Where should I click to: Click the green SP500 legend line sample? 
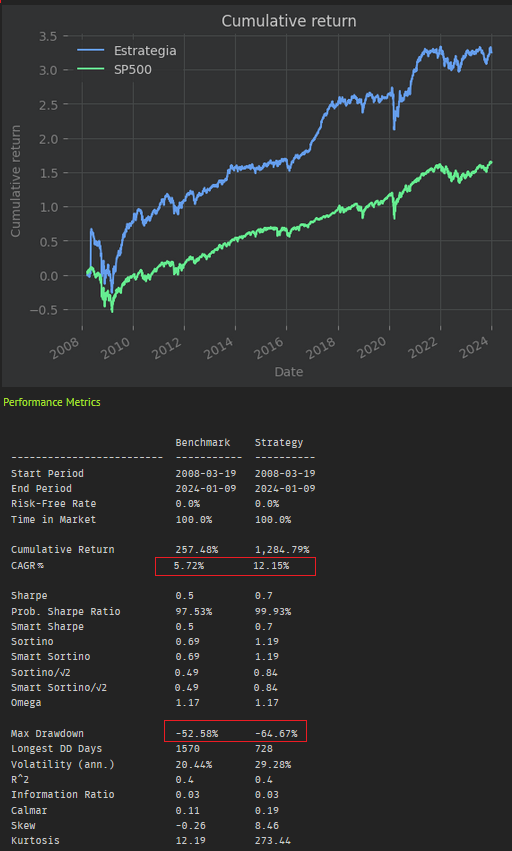90,69
